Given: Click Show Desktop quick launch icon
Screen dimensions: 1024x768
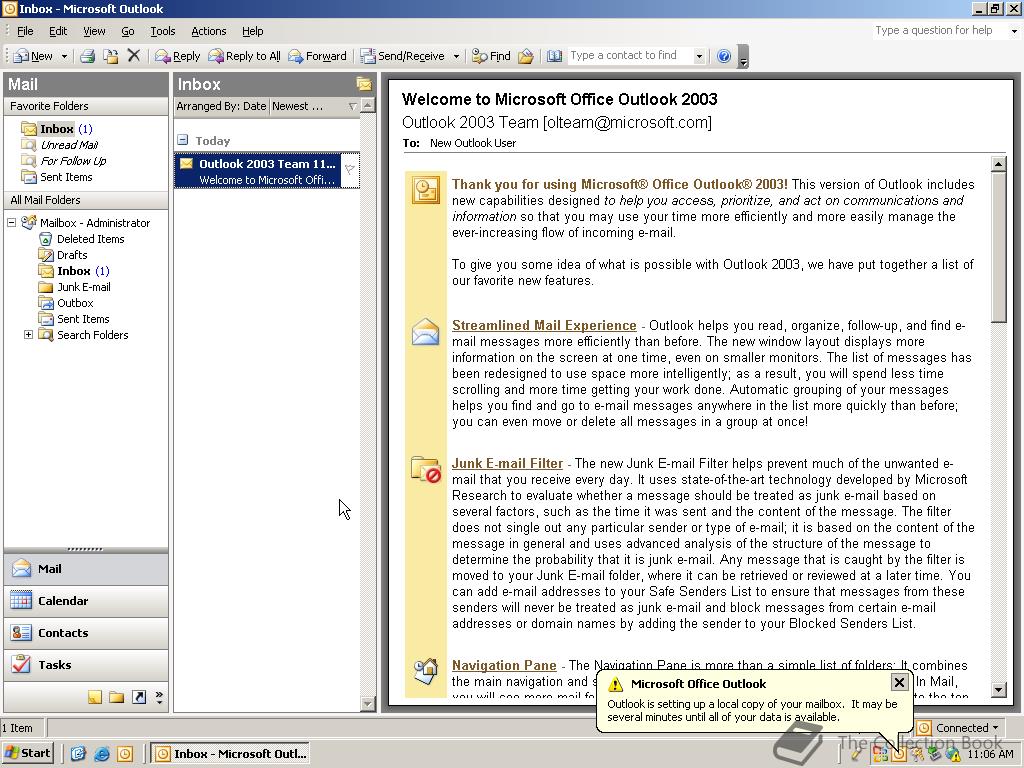Looking at the screenshot, I should (x=78, y=754).
